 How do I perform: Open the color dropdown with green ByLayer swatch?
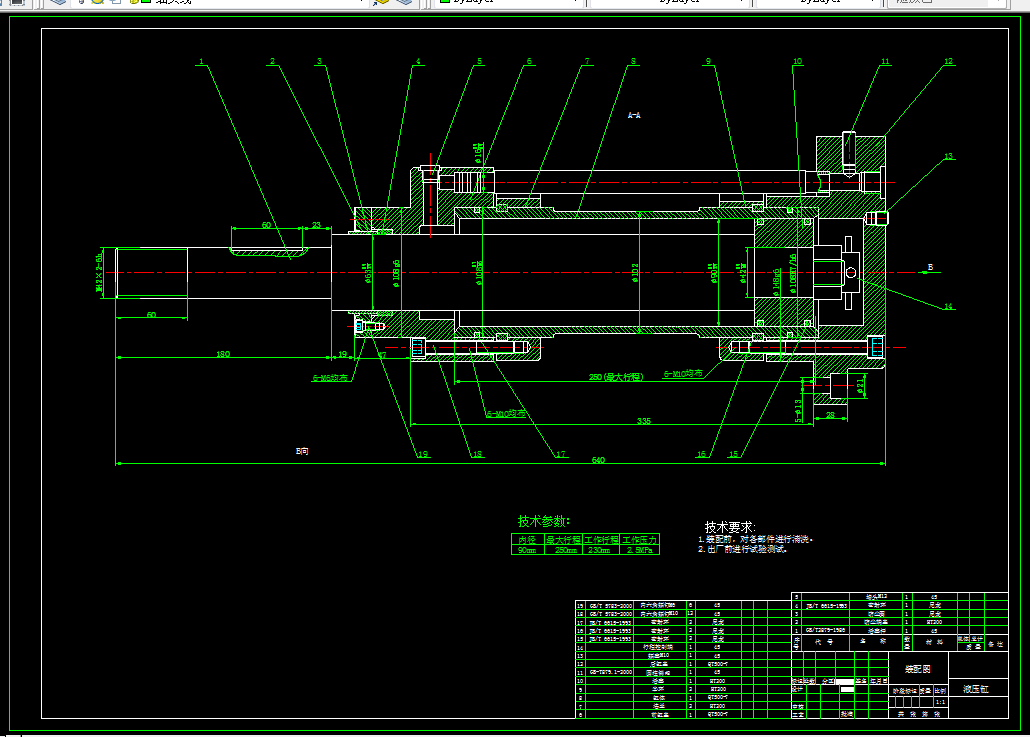(509, 2)
